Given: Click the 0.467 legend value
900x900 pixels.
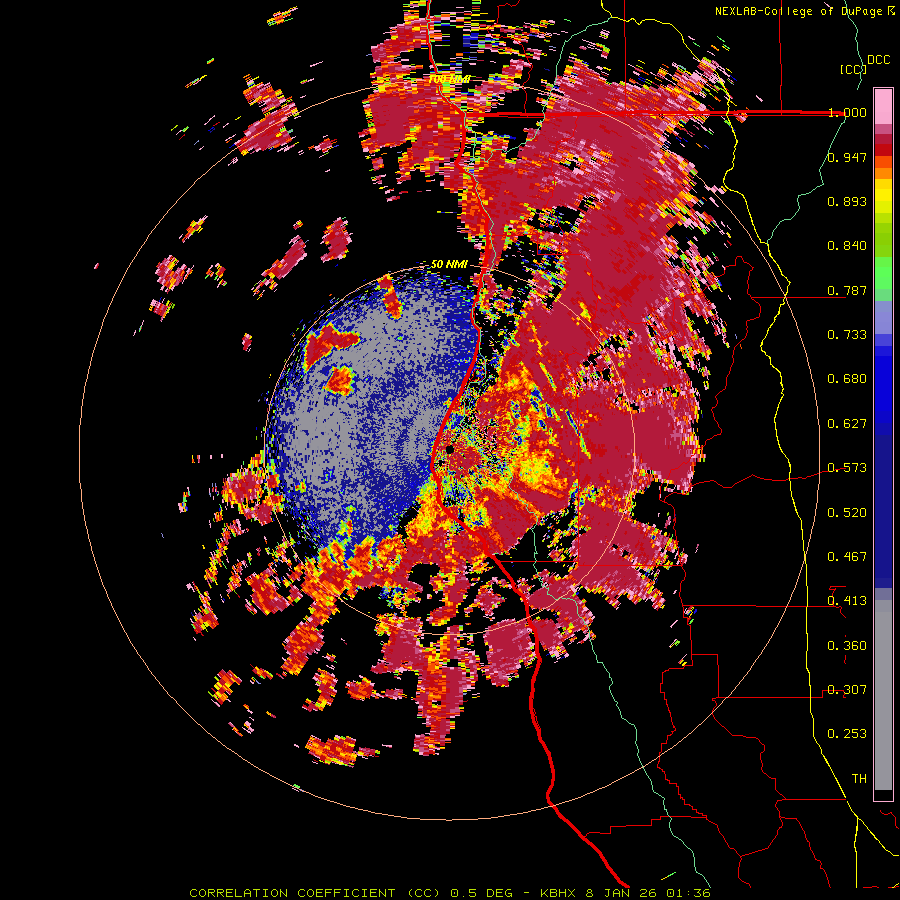Looking at the screenshot, I should point(847,557).
